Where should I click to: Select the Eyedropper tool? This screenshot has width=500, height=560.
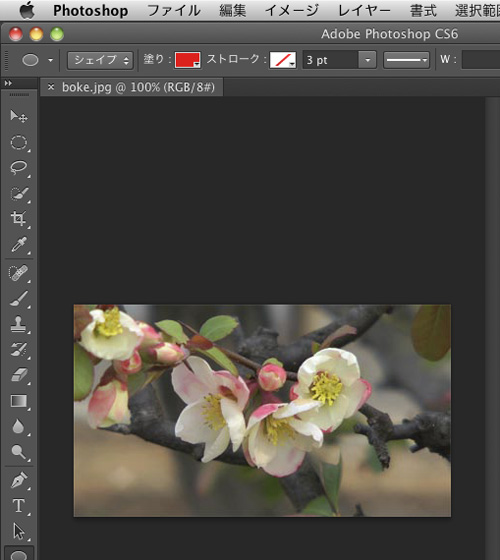tap(19, 244)
